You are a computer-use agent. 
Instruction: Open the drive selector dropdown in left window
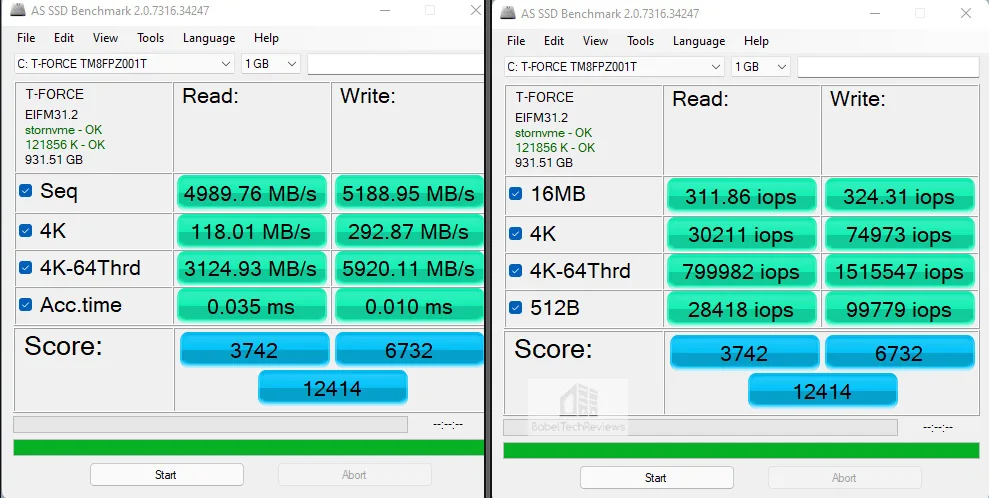pos(125,64)
